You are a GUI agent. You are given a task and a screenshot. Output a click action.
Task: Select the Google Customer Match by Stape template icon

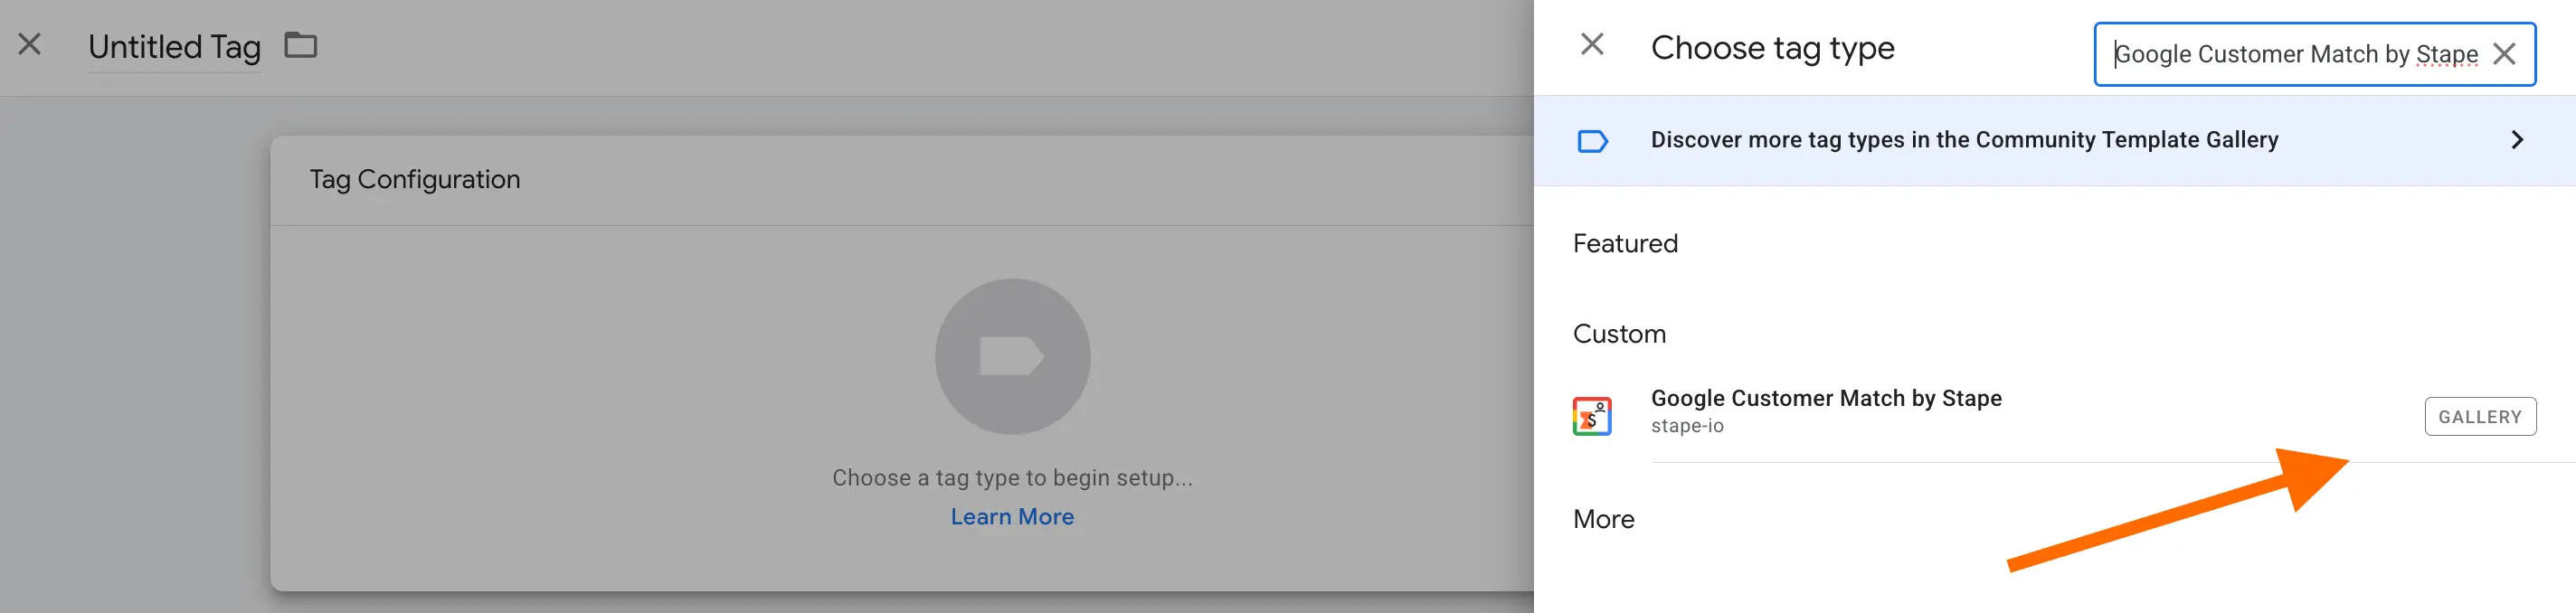pos(1592,414)
